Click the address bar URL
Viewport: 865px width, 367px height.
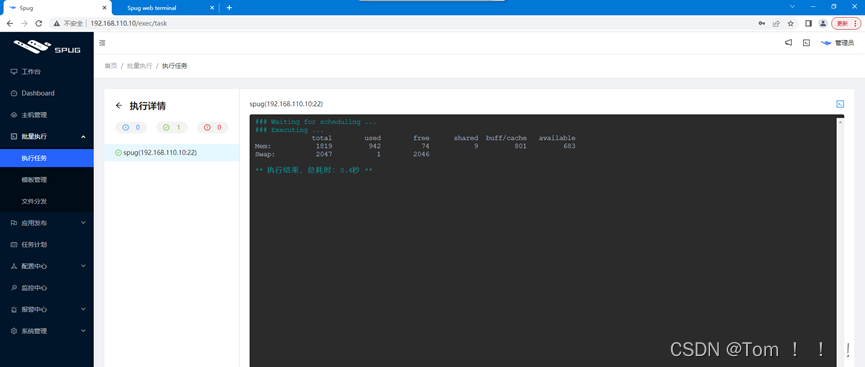click(129, 23)
